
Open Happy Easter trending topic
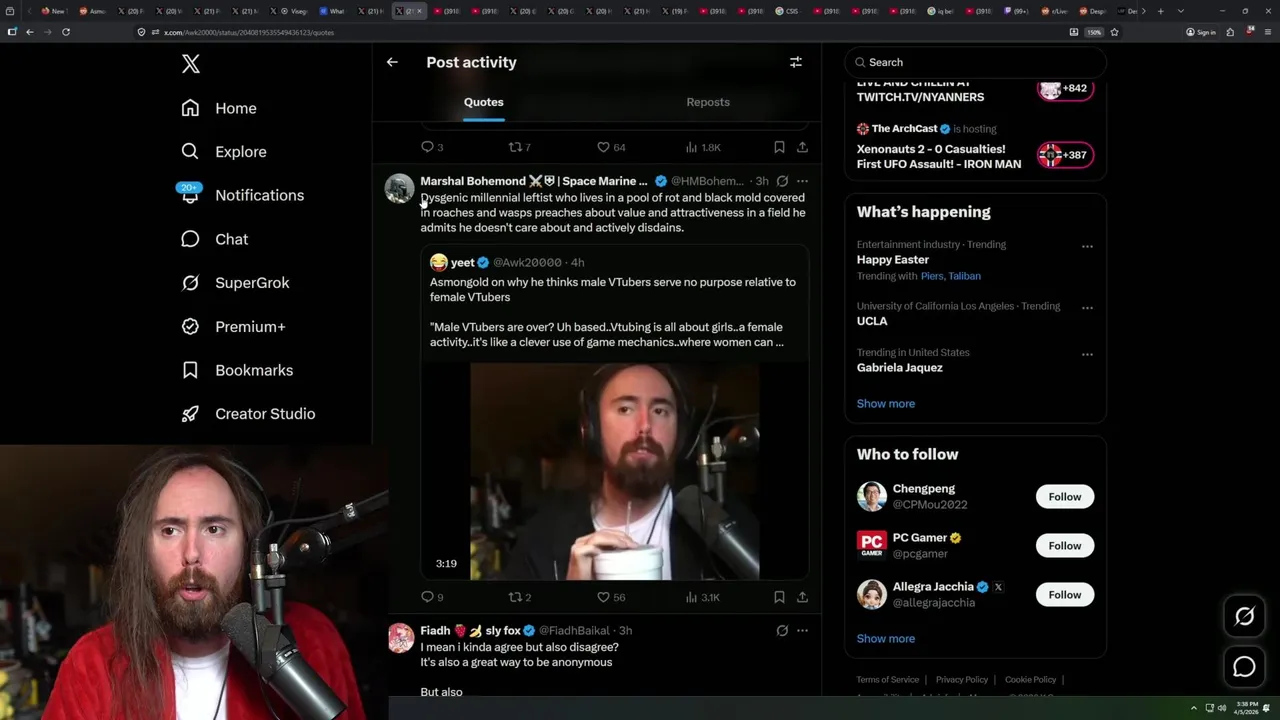tap(892, 260)
